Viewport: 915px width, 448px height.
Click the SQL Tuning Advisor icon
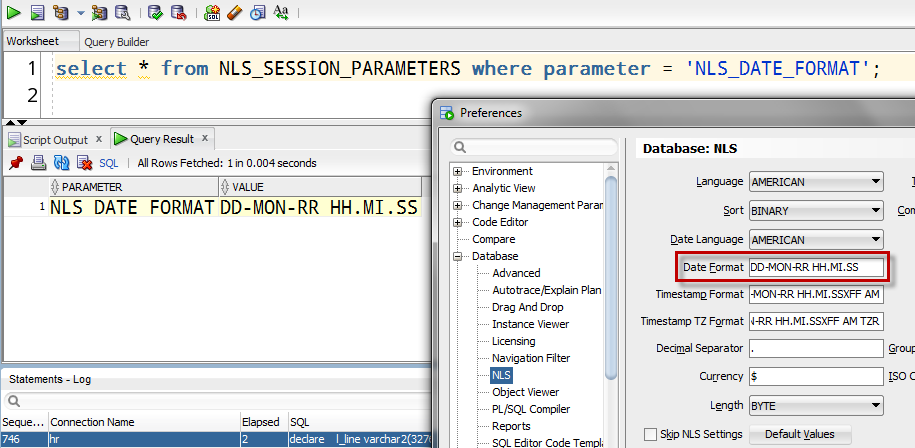tap(123, 12)
